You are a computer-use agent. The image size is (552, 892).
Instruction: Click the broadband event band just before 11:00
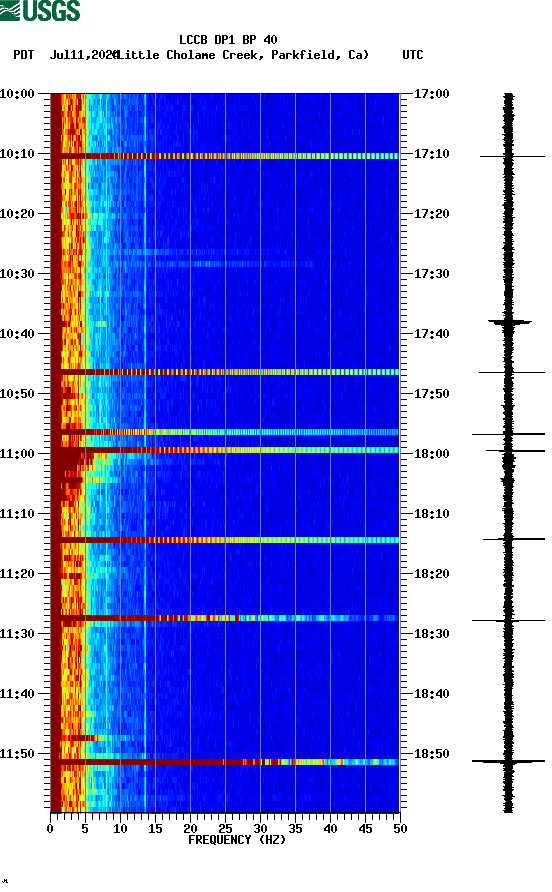(225, 450)
